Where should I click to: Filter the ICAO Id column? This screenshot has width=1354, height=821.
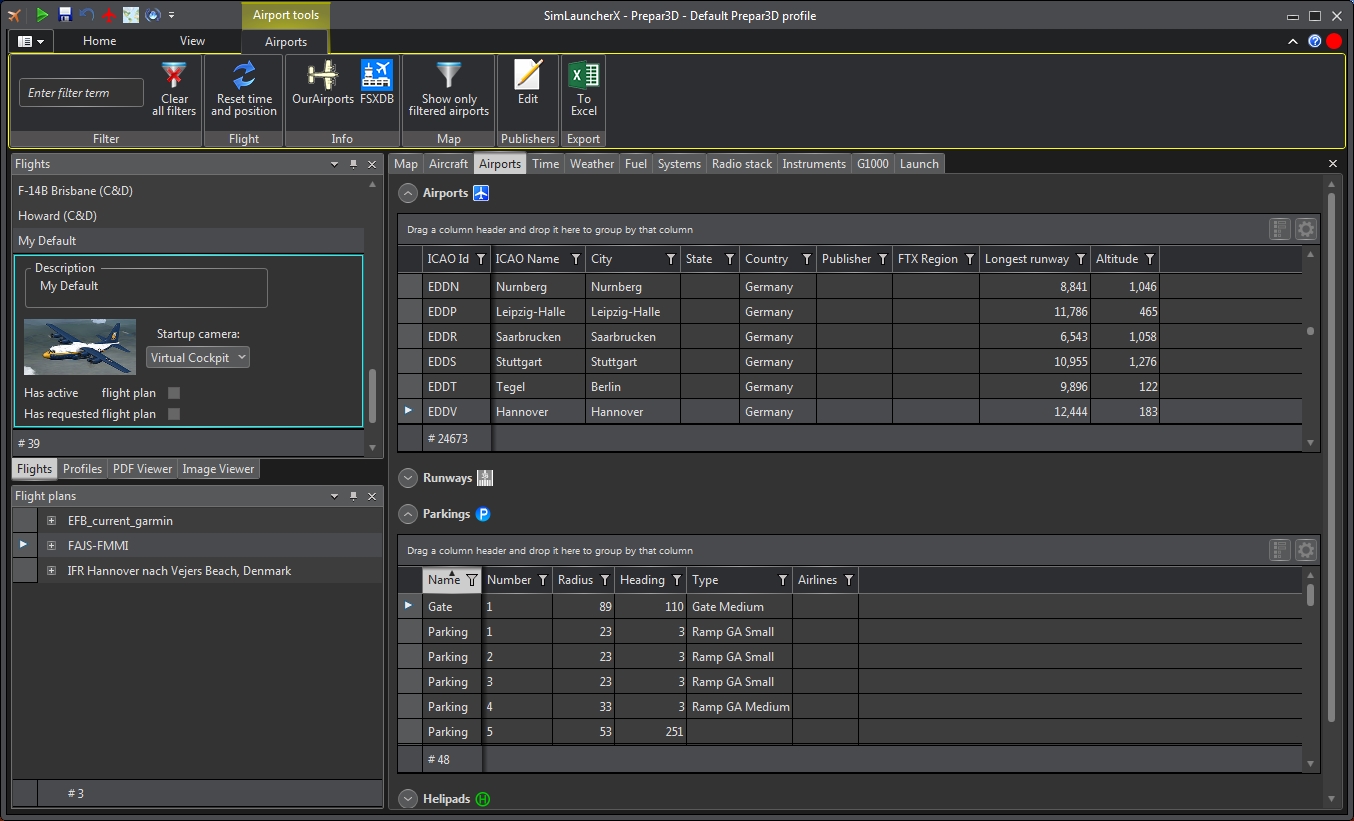pyautogui.click(x=481, y=260)
